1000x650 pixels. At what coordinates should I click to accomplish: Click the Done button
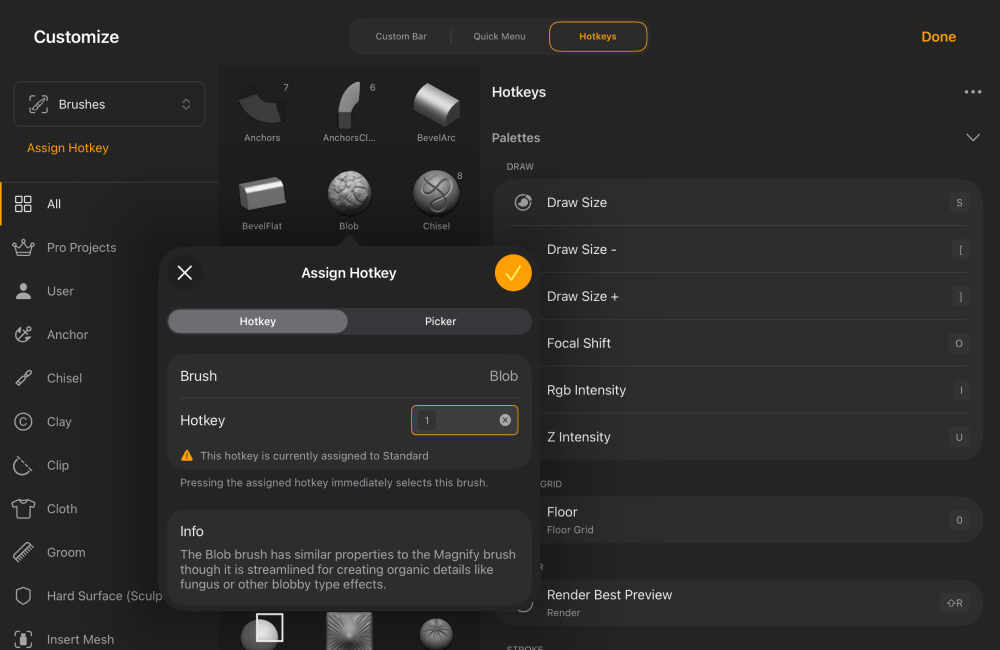(x=938, y=36)
